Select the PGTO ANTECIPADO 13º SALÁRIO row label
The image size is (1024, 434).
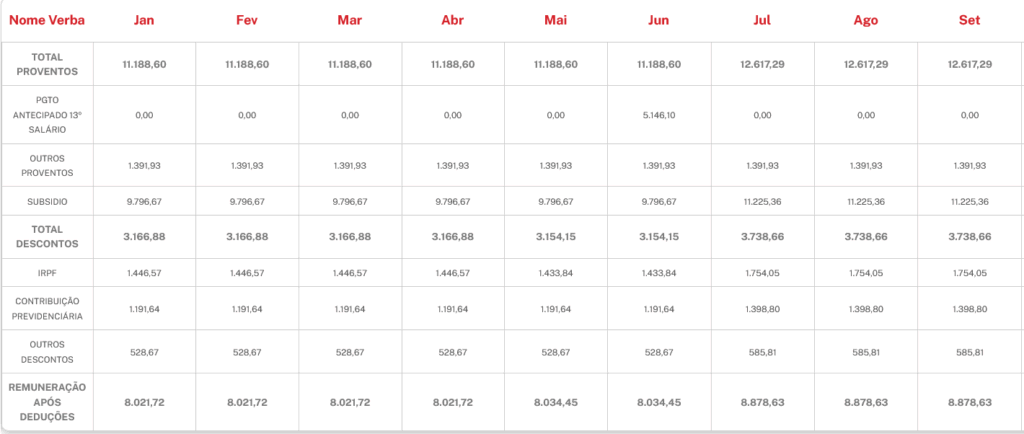(47, 115)
